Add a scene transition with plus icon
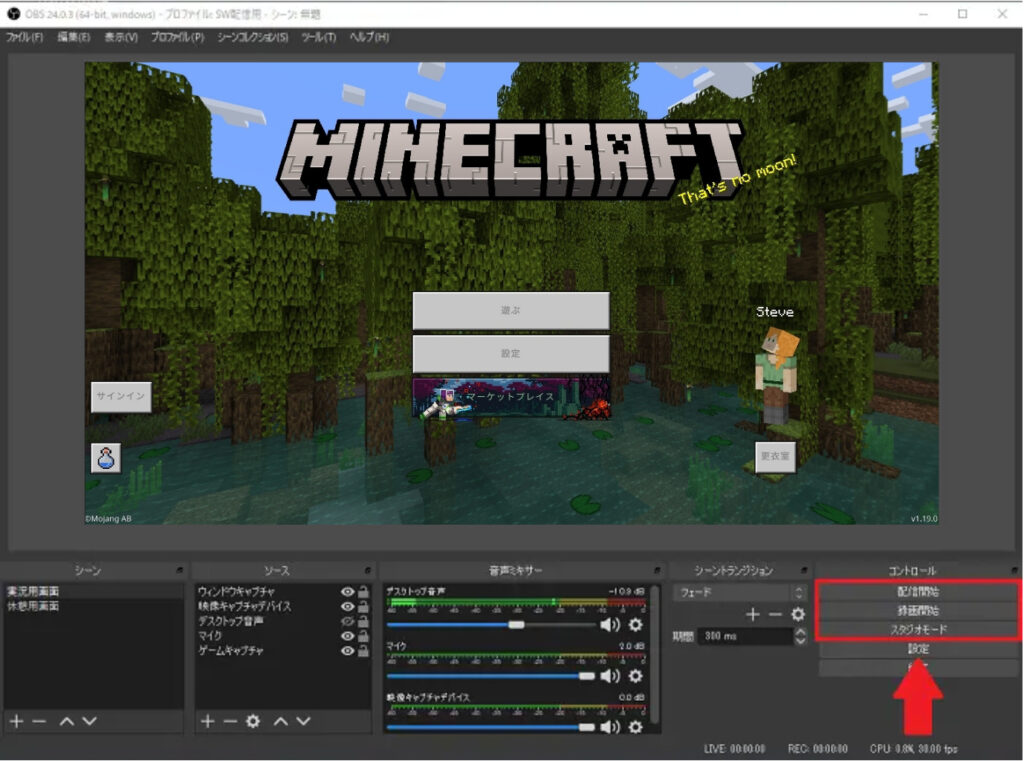 pyautogui.click(x=753, y=615)
